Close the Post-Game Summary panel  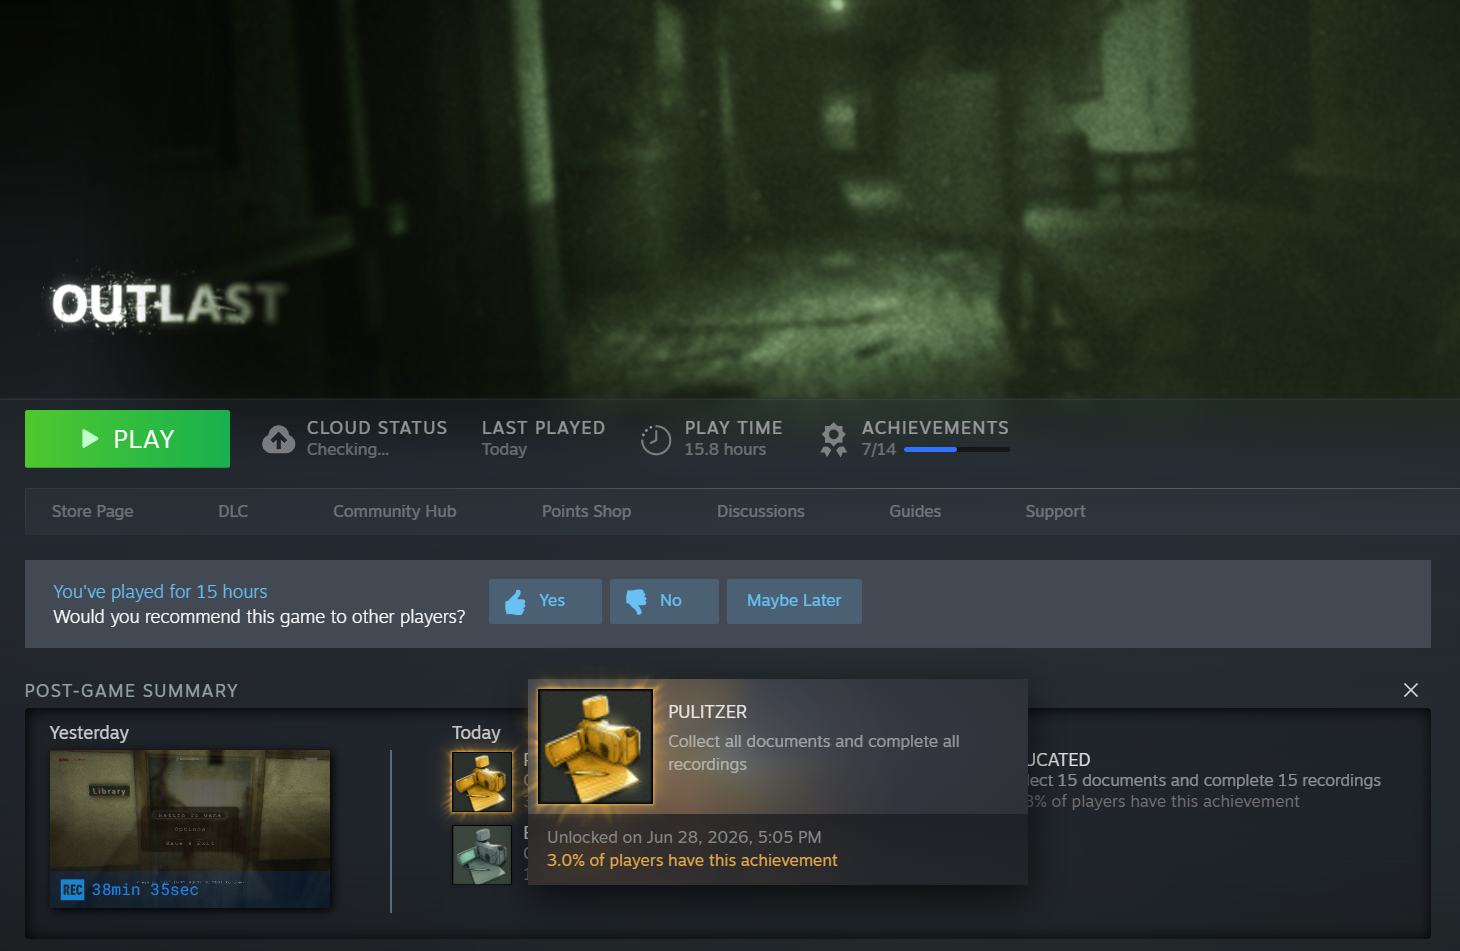coord(1411,690)
